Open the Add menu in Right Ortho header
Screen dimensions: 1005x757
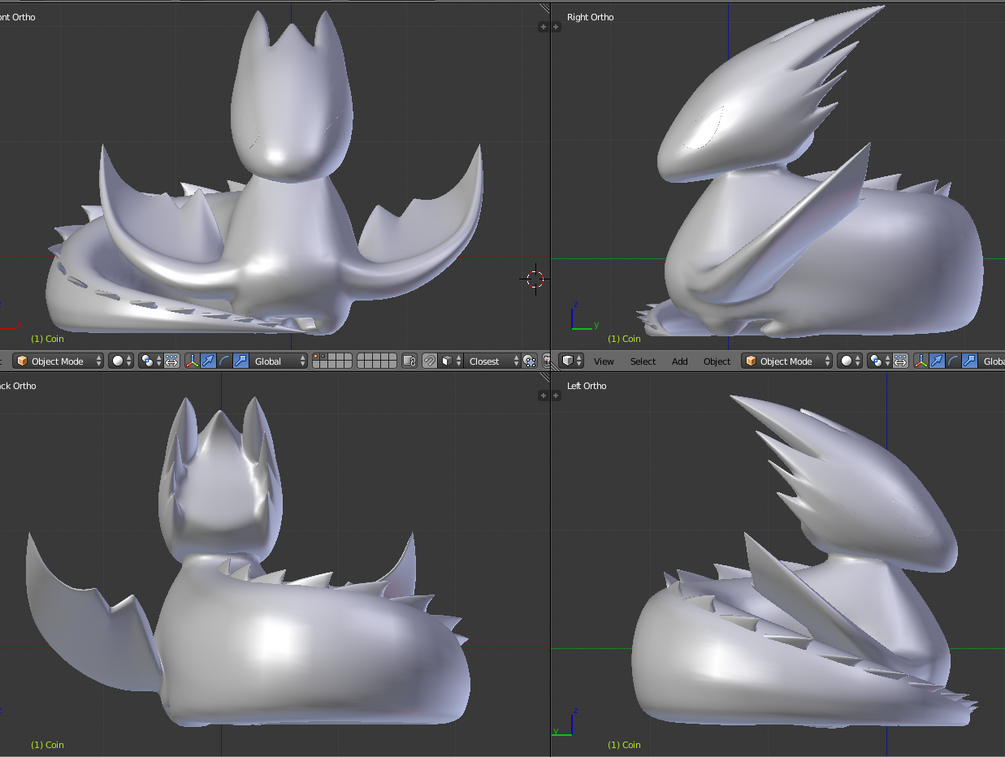click(679, 362)
